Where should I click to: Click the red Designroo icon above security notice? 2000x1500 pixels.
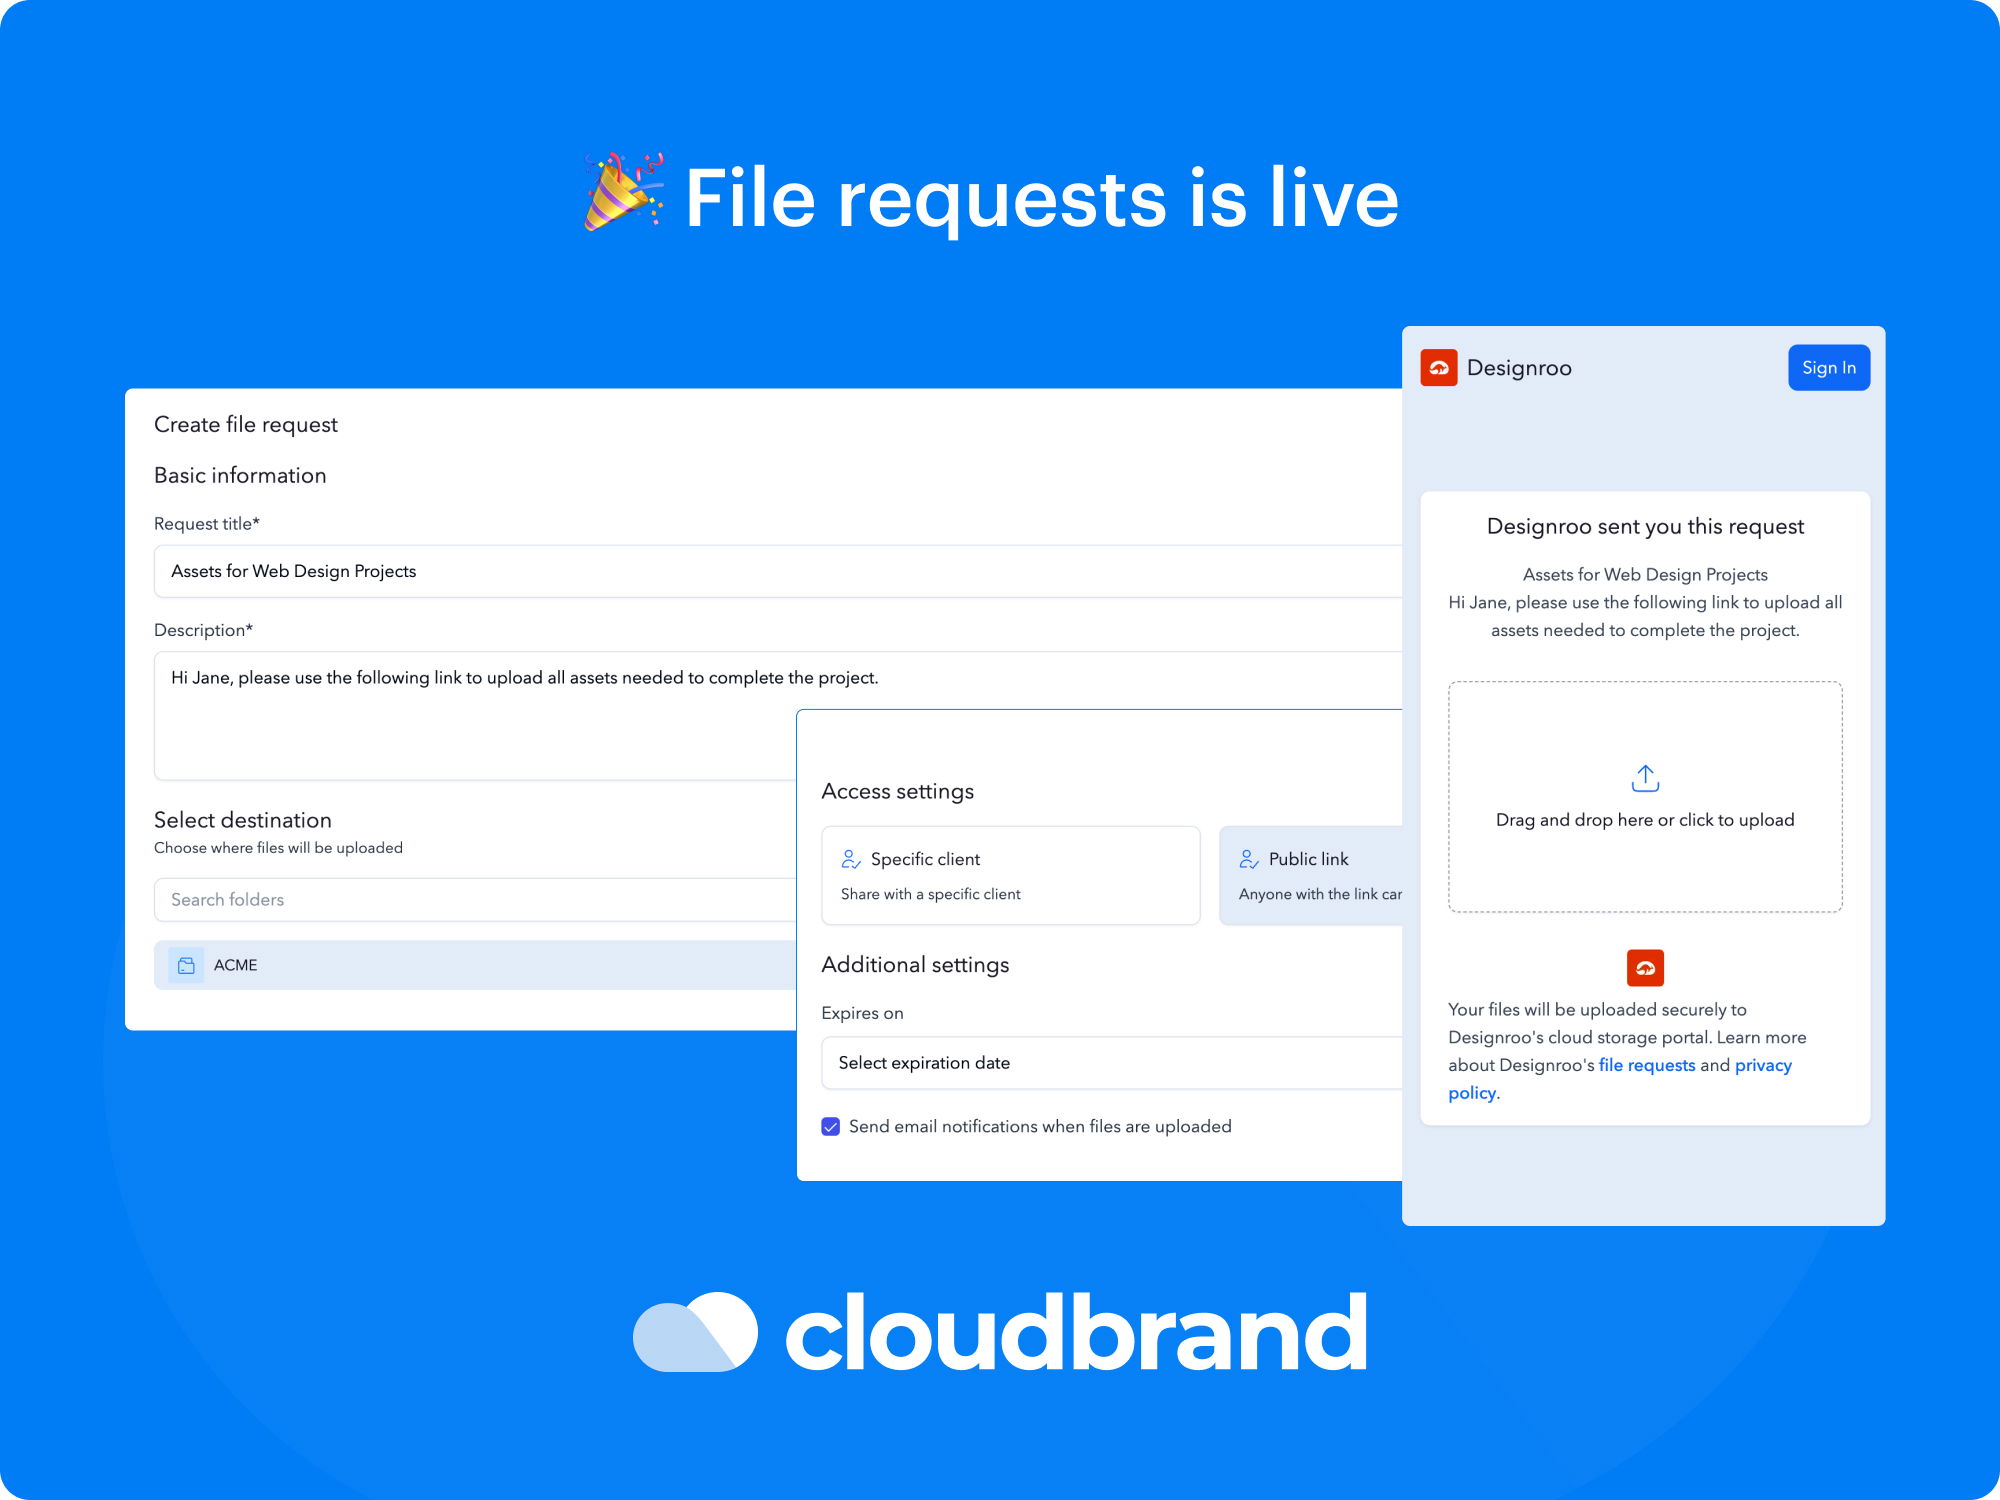1645,967
